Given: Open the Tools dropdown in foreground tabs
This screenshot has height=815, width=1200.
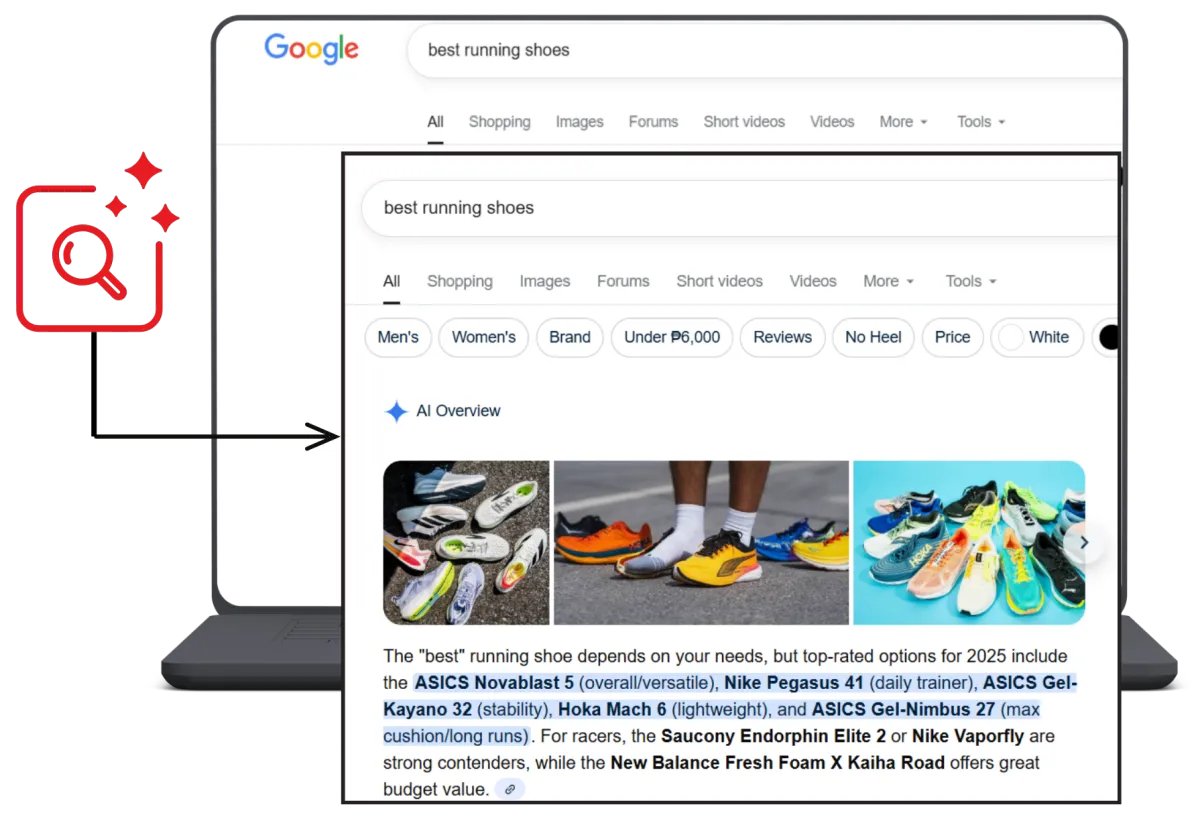Looking at the screenshot, I should coord(971,281).
